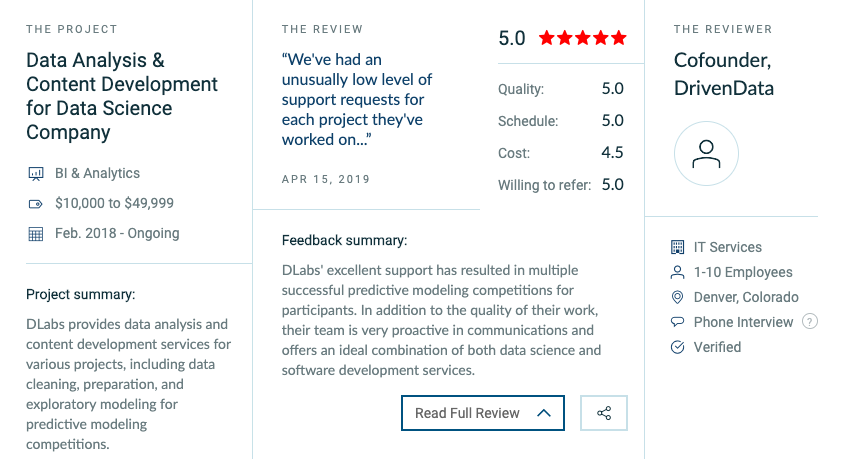Click the Denver location pin icon
Screen dimensions: 846x459
[x=677, y=297]
